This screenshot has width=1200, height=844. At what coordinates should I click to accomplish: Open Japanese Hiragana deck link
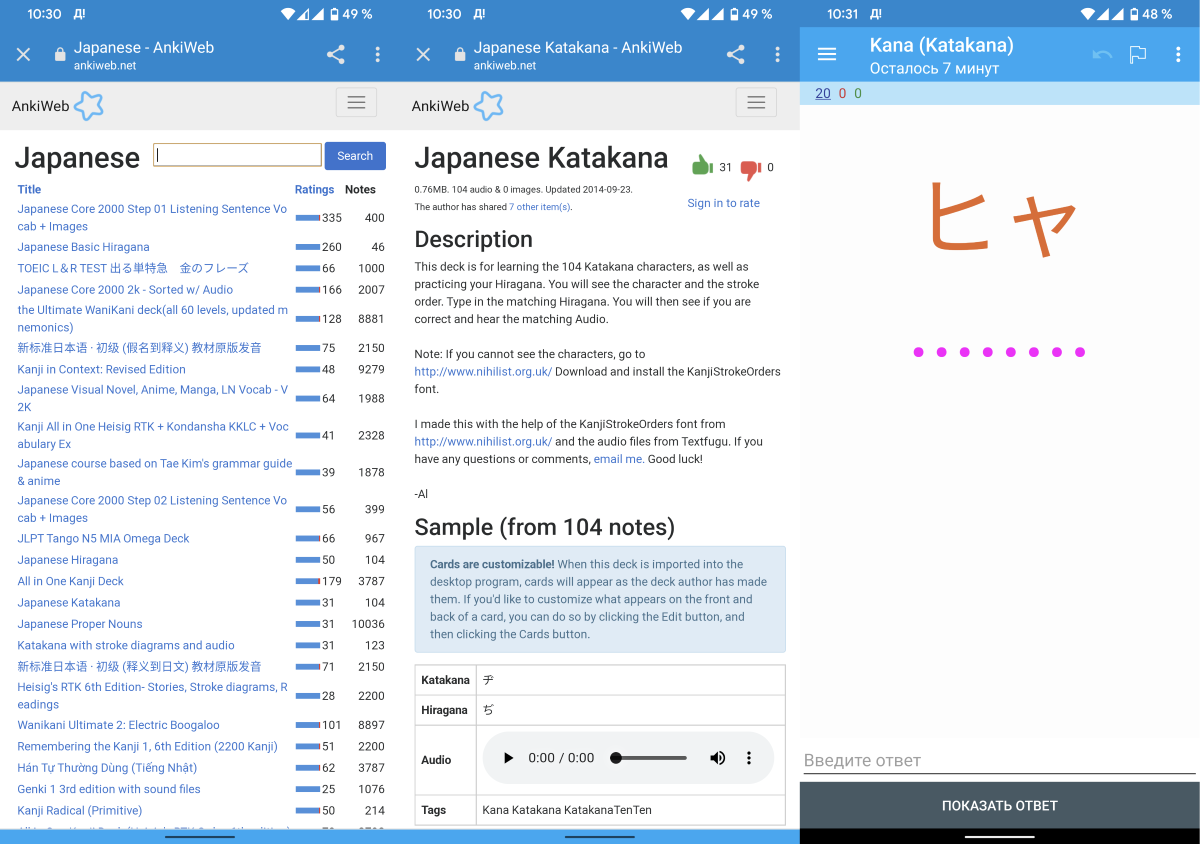68,560
